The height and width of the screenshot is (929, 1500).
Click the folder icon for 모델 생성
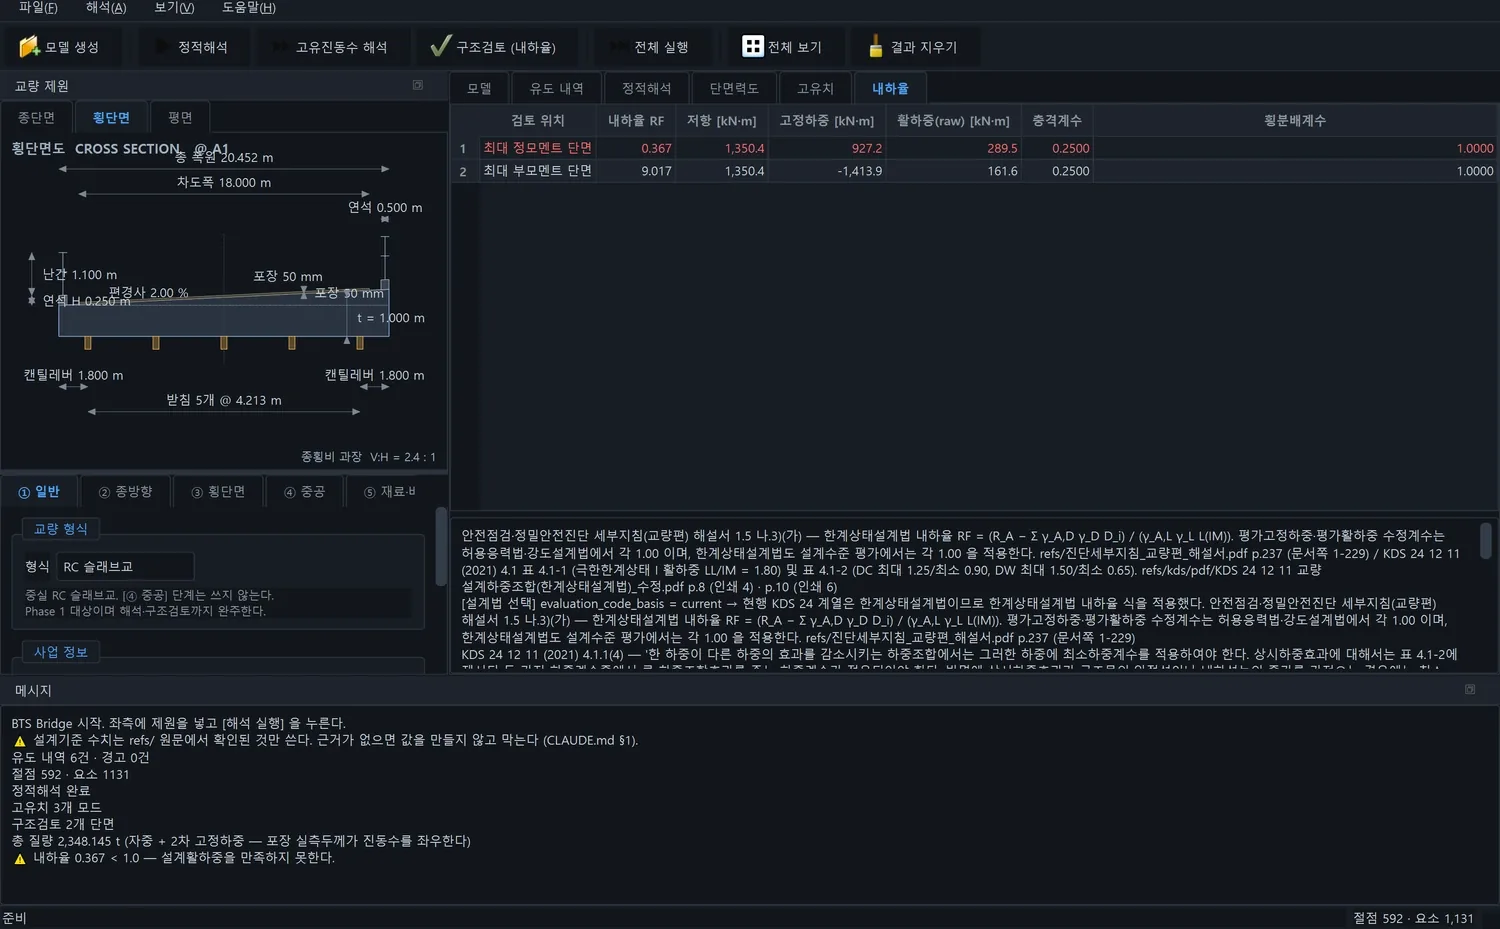click(29, 47)
